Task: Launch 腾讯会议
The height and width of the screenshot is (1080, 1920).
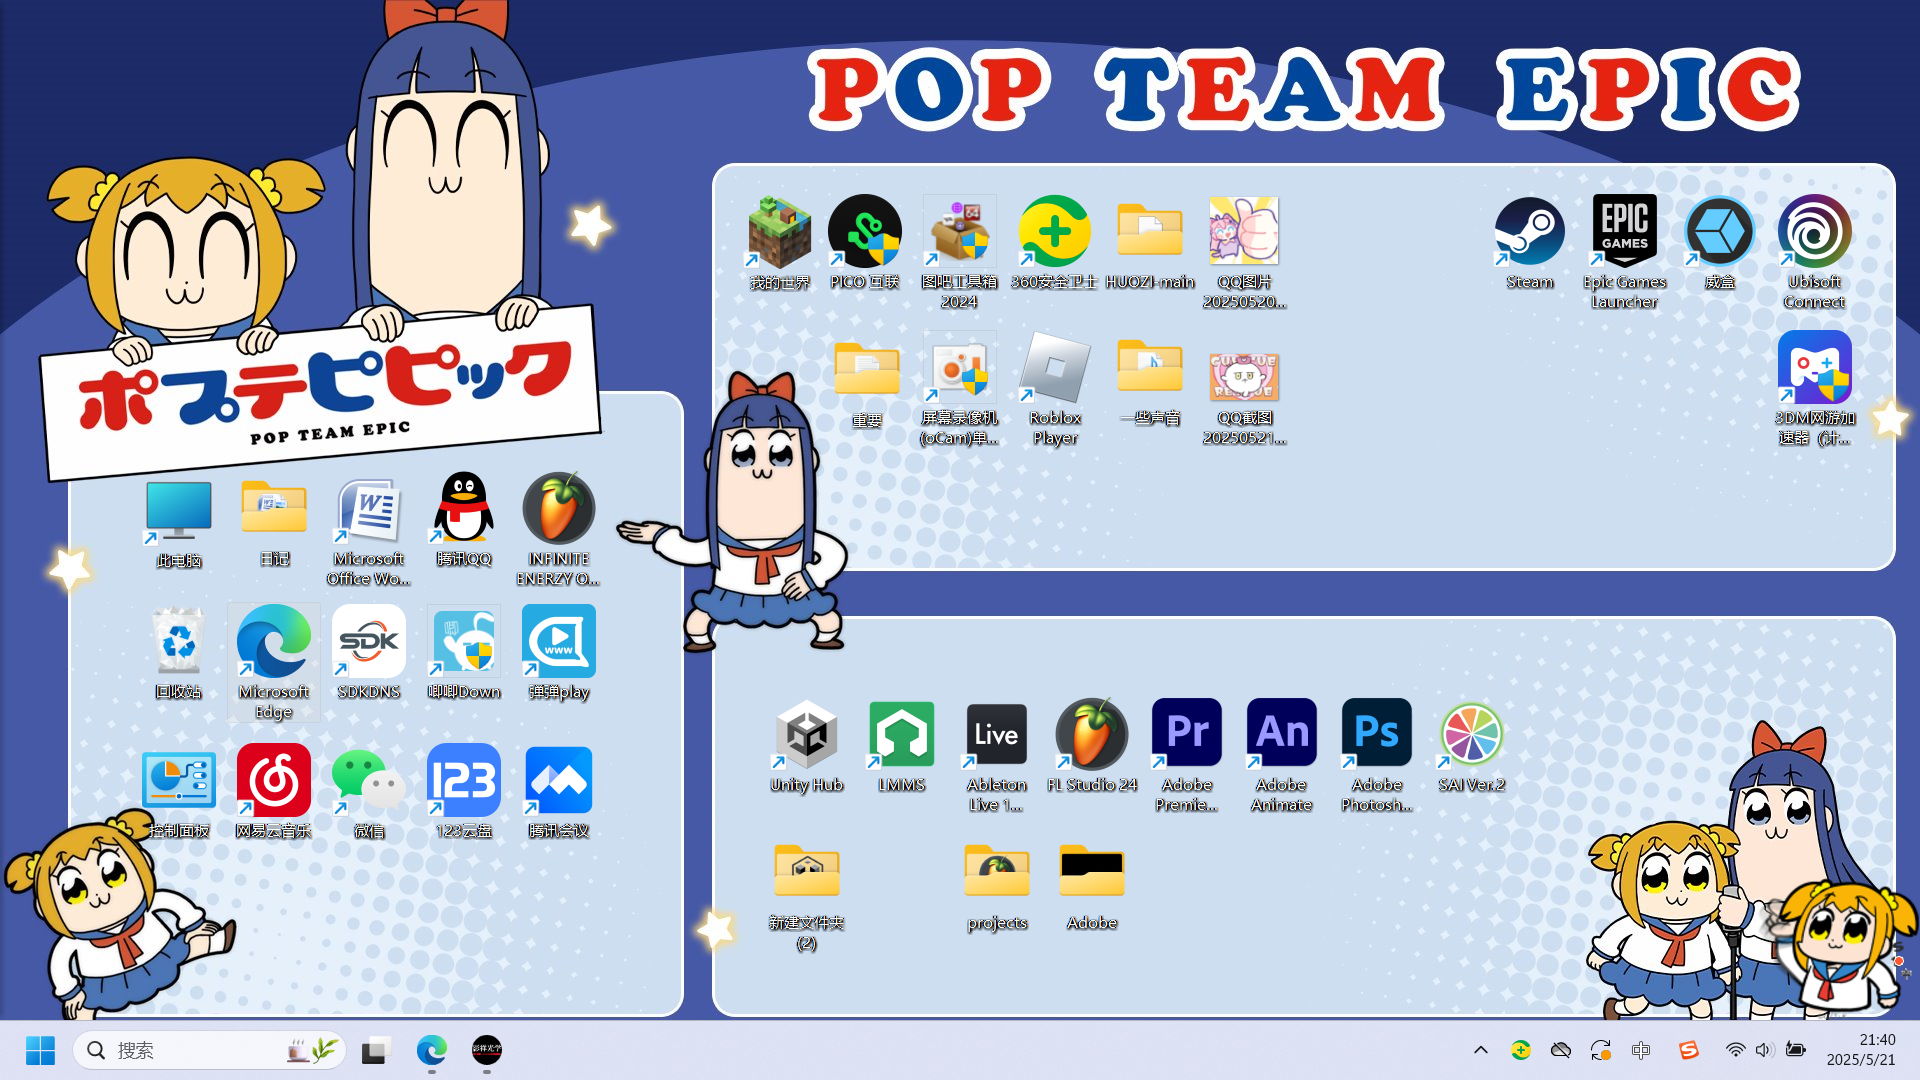Action: click(x=559, y=793)
